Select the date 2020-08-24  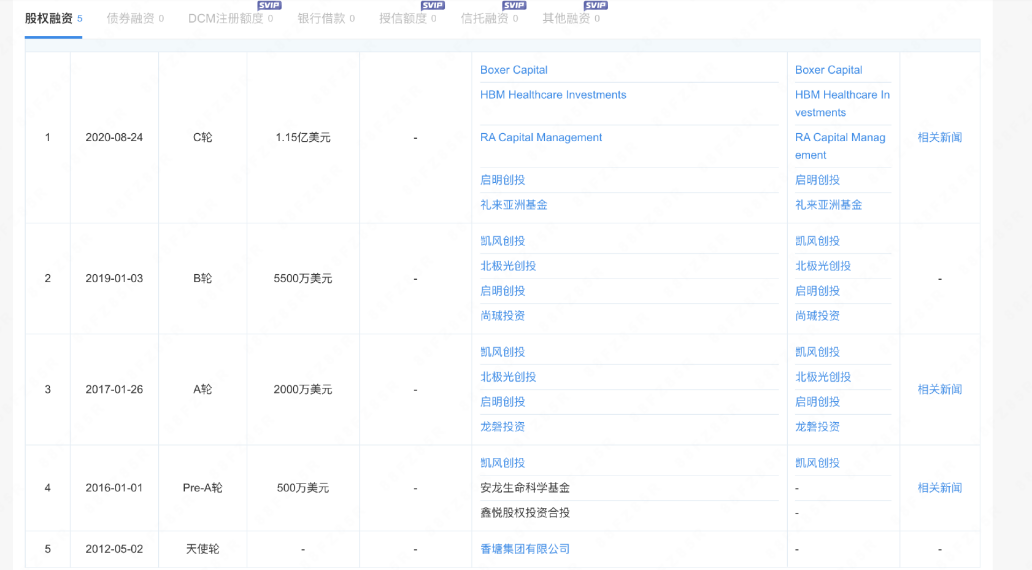click(114, 138)
